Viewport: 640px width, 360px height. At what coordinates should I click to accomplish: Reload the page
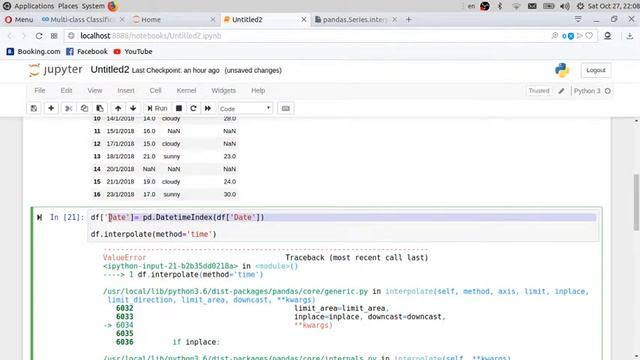point(39,36)
